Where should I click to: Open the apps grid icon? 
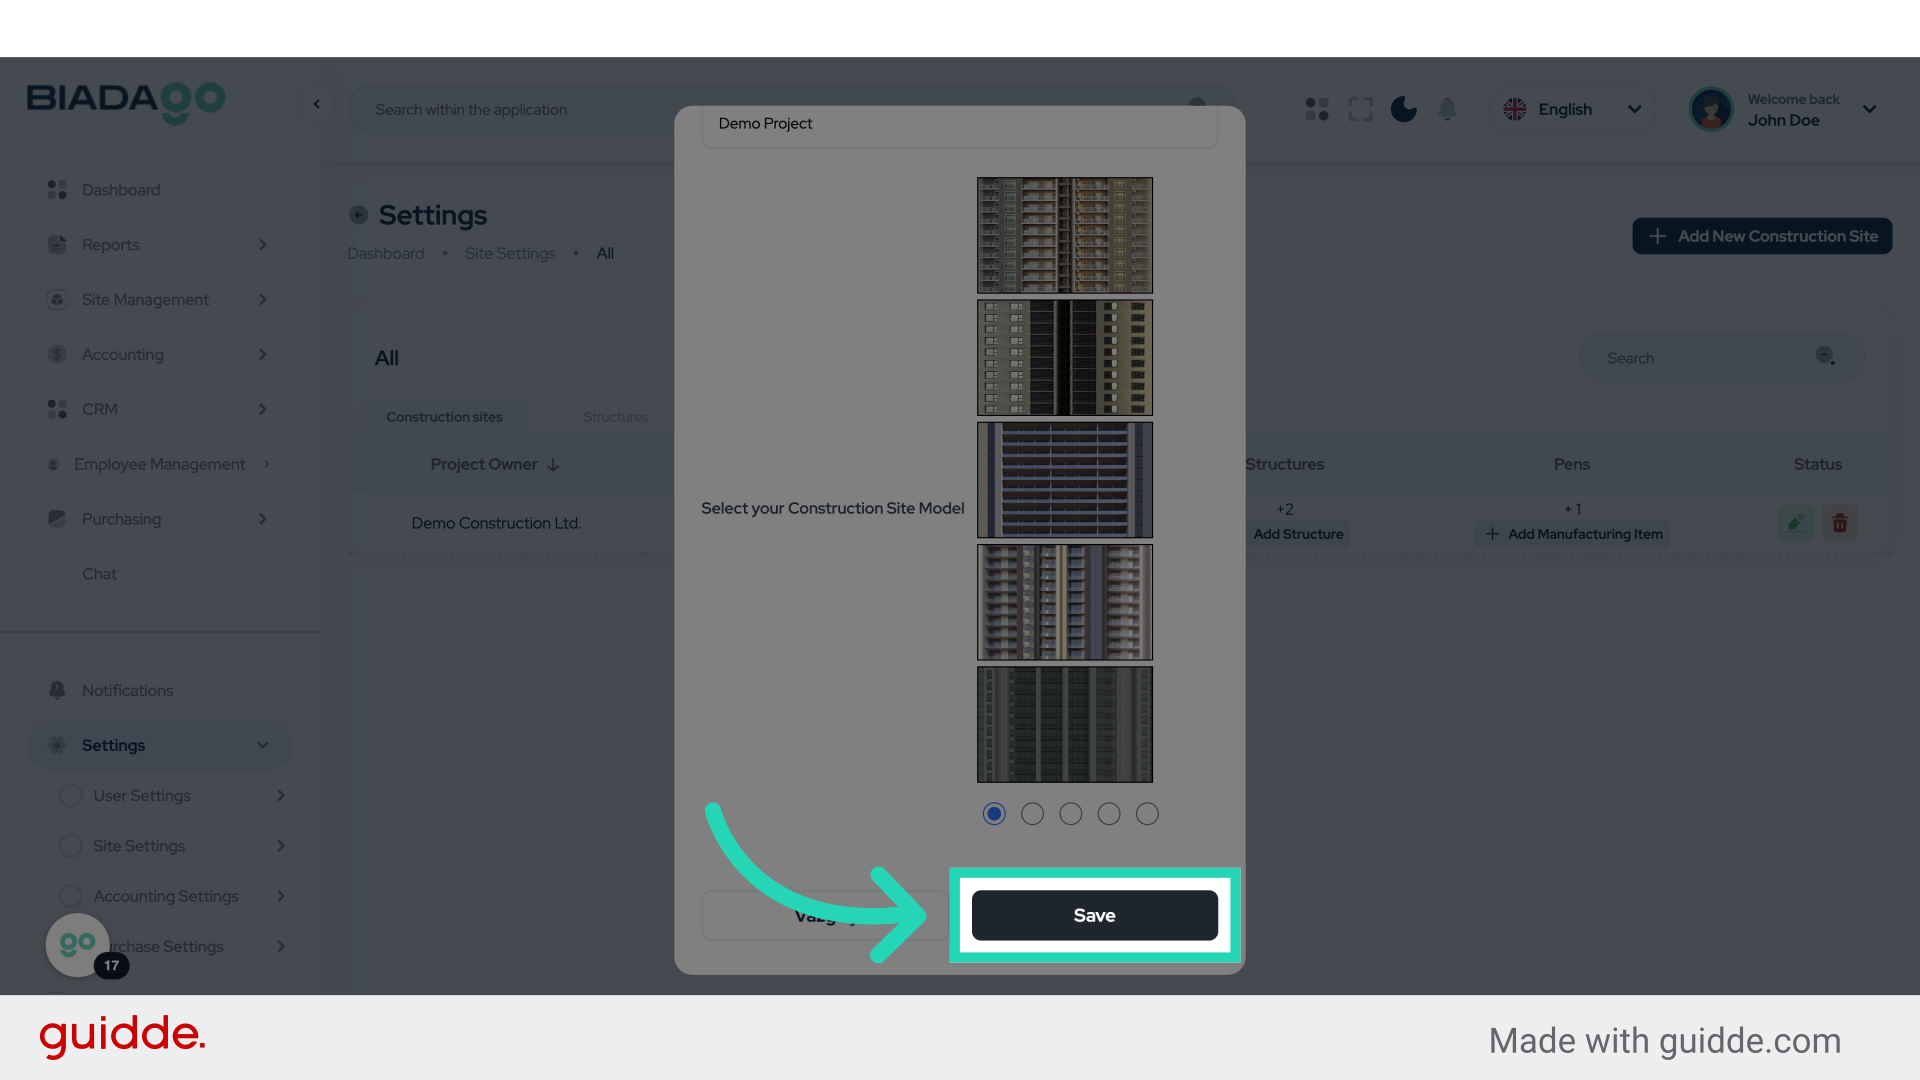(1317, 109)
